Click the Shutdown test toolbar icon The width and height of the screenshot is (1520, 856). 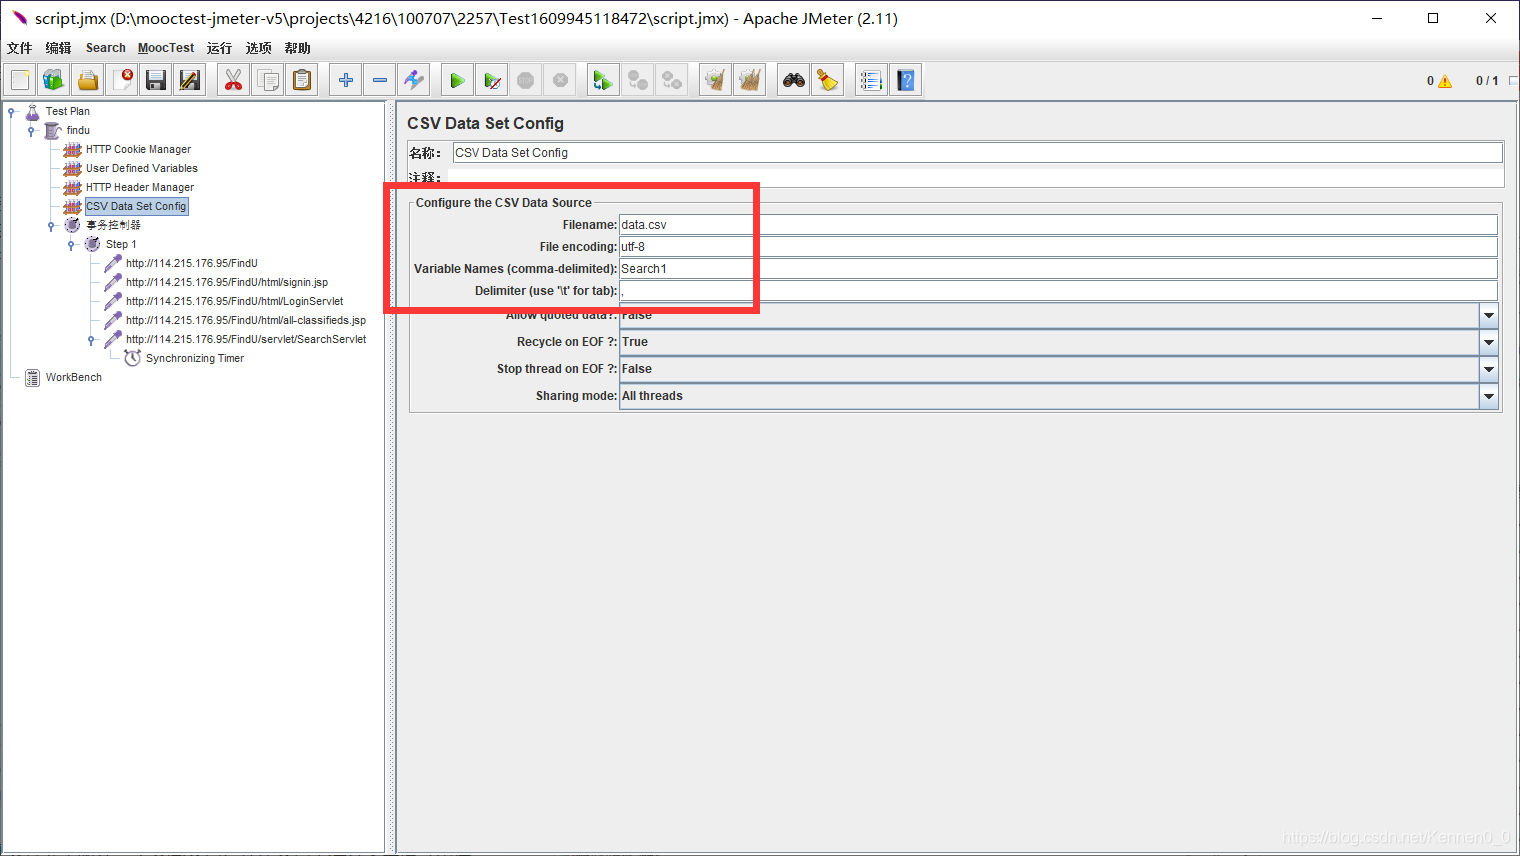(x=560, y=80)
